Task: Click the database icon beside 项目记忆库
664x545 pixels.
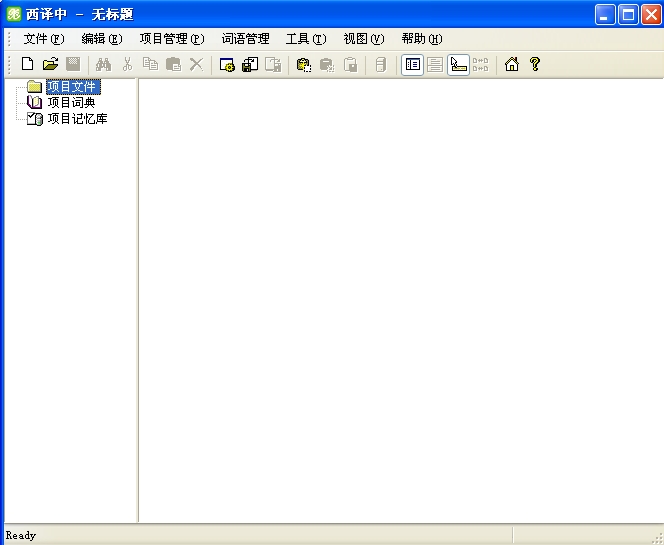Action: pyautogui.click(x=35, y=119)
